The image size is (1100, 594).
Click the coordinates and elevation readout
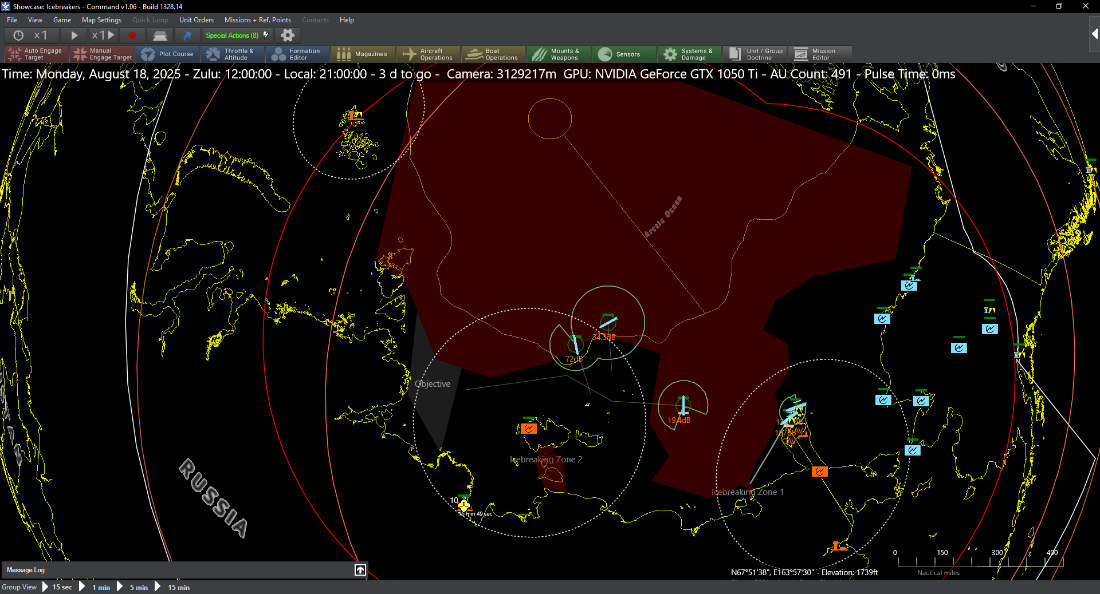click(x=804, y=572)
